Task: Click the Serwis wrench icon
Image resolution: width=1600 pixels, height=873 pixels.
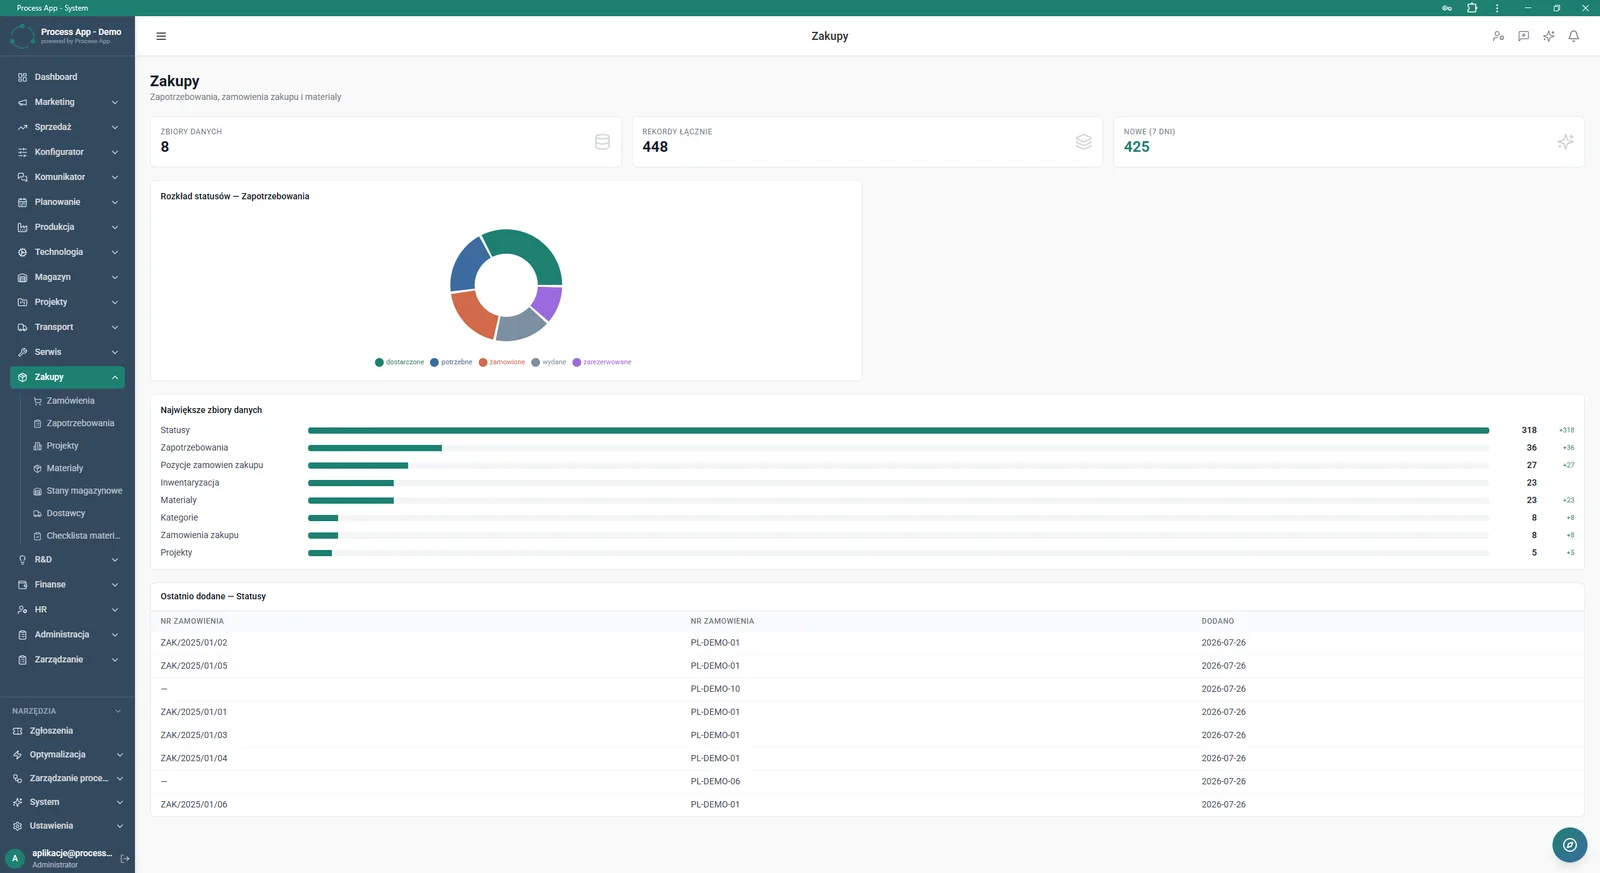Action: [x=22, y=352]
